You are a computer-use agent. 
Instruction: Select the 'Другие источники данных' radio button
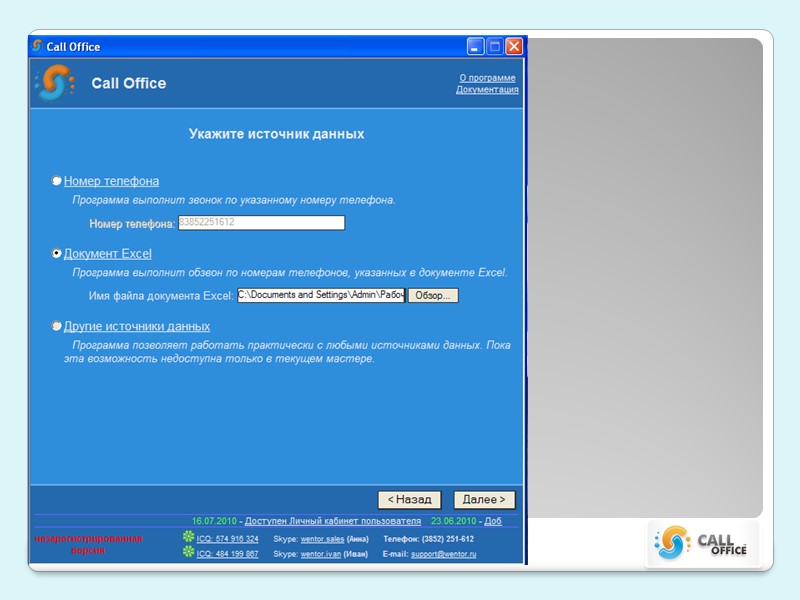coord(57,326)
